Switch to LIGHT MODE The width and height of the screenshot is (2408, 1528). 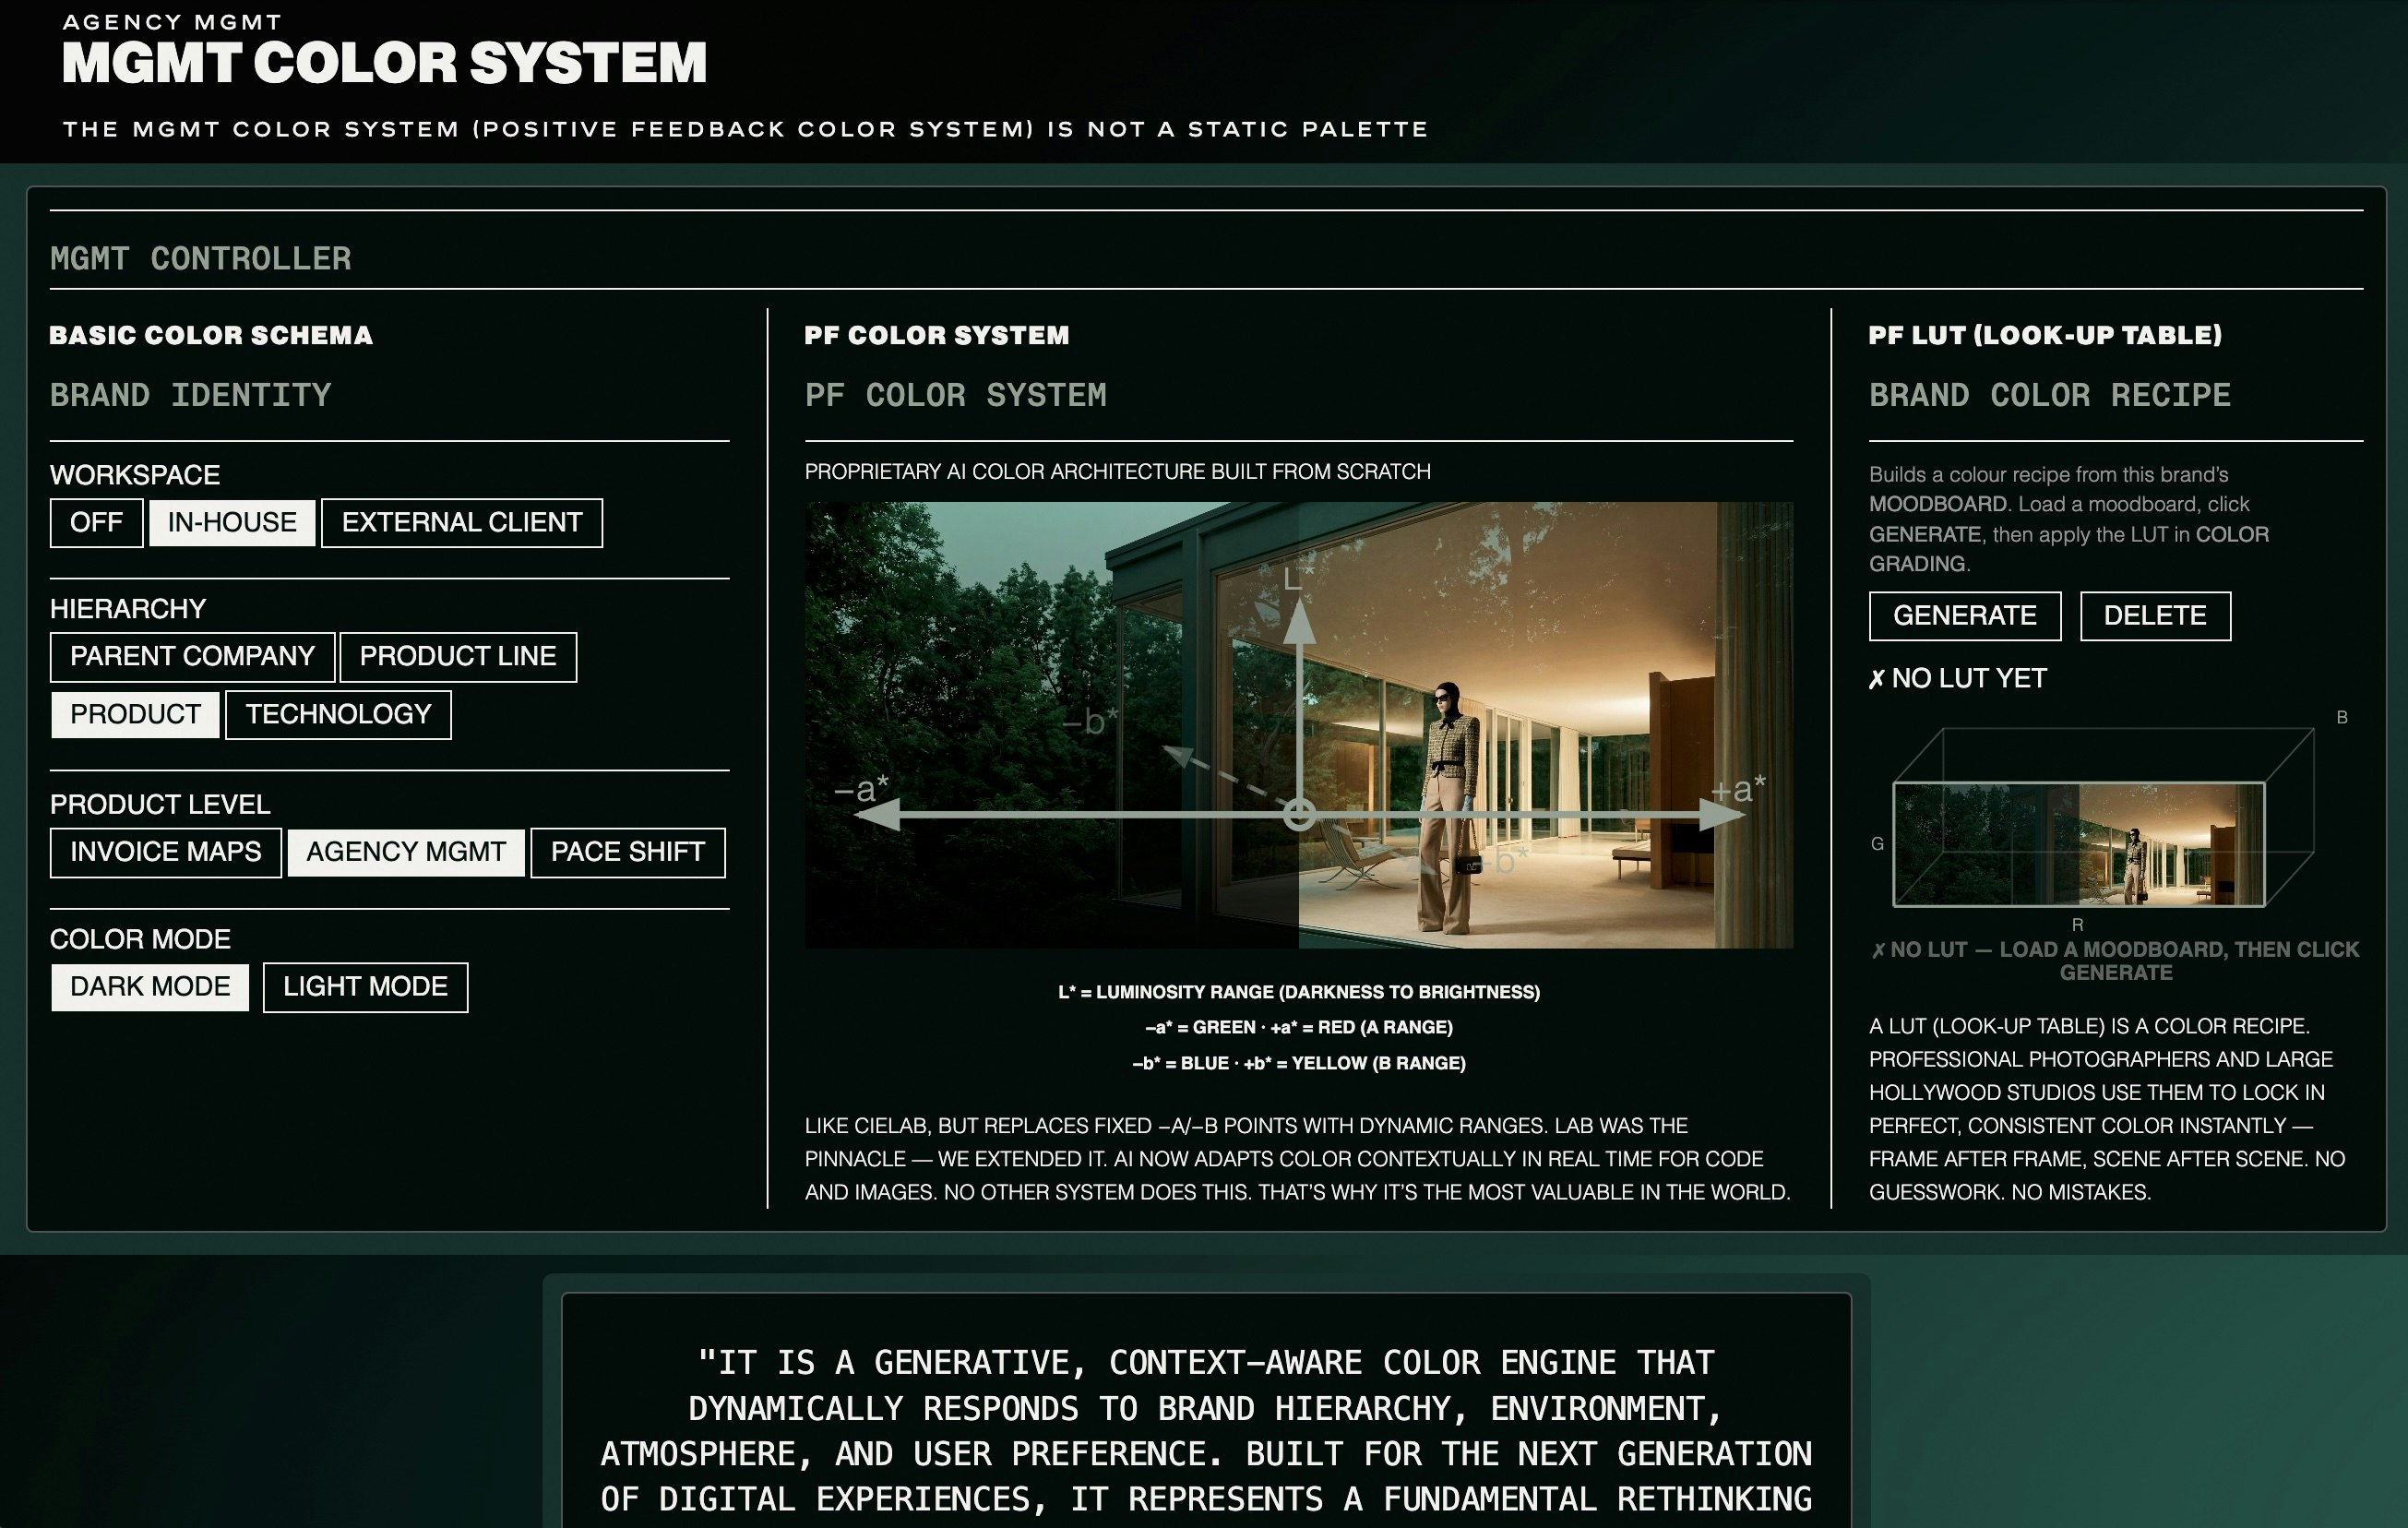366,988
